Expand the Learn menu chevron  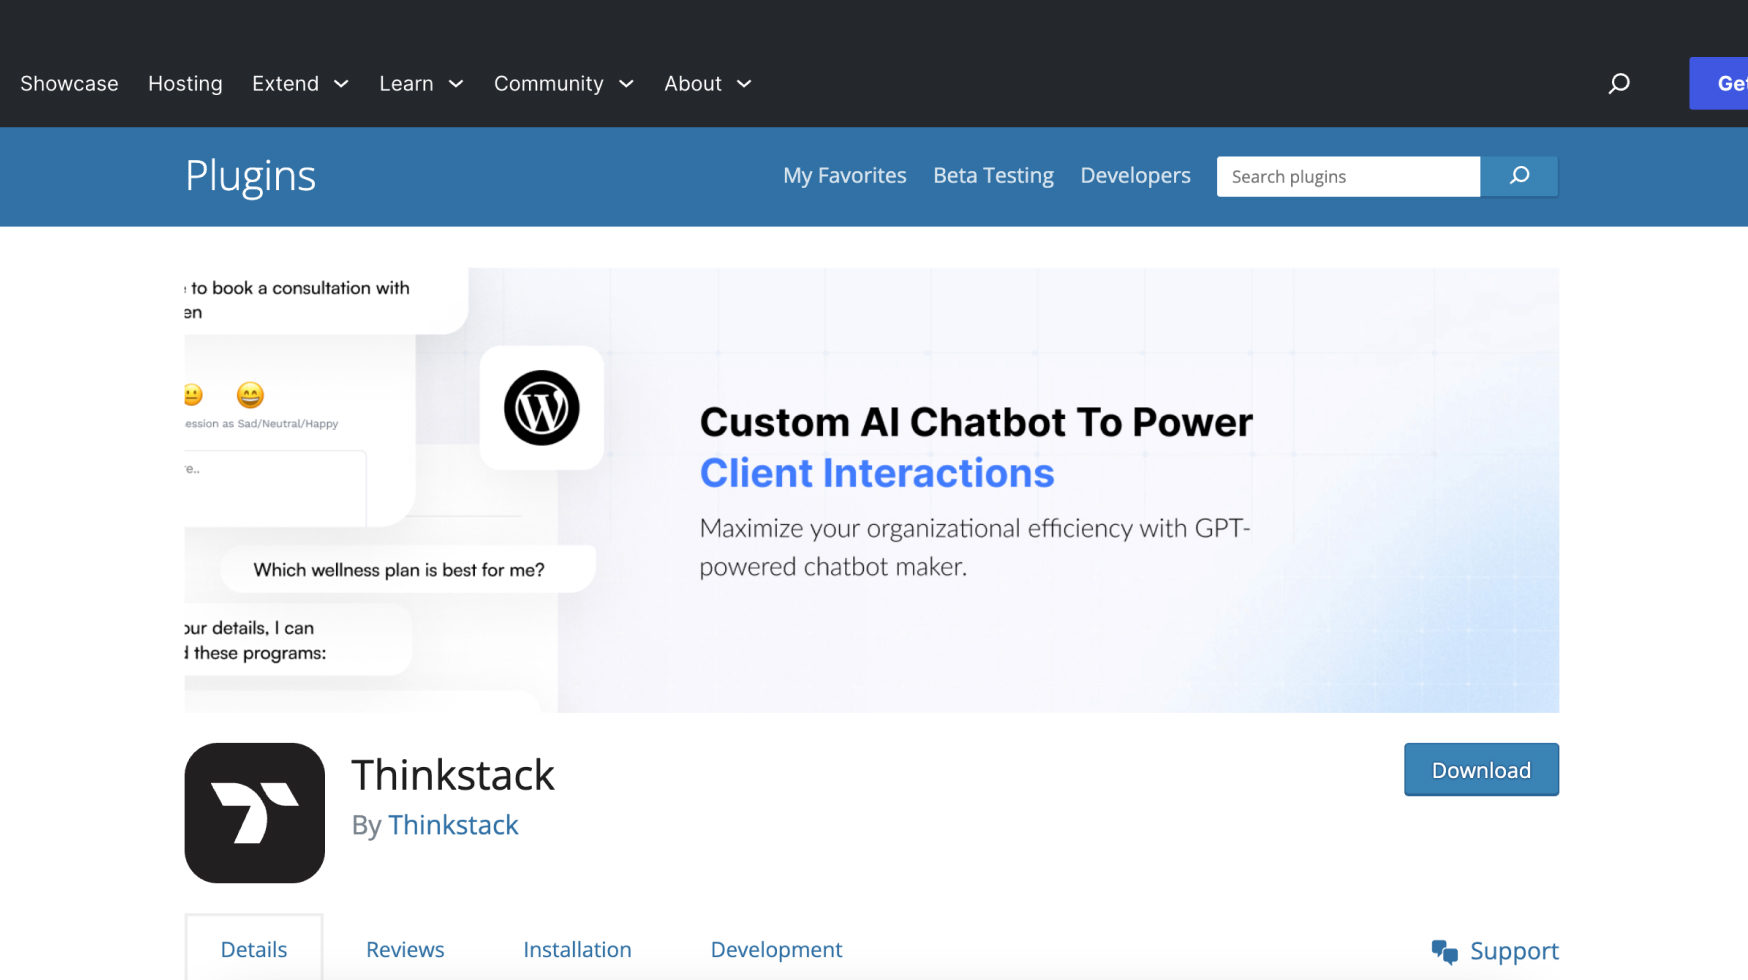tap(456, 84)
